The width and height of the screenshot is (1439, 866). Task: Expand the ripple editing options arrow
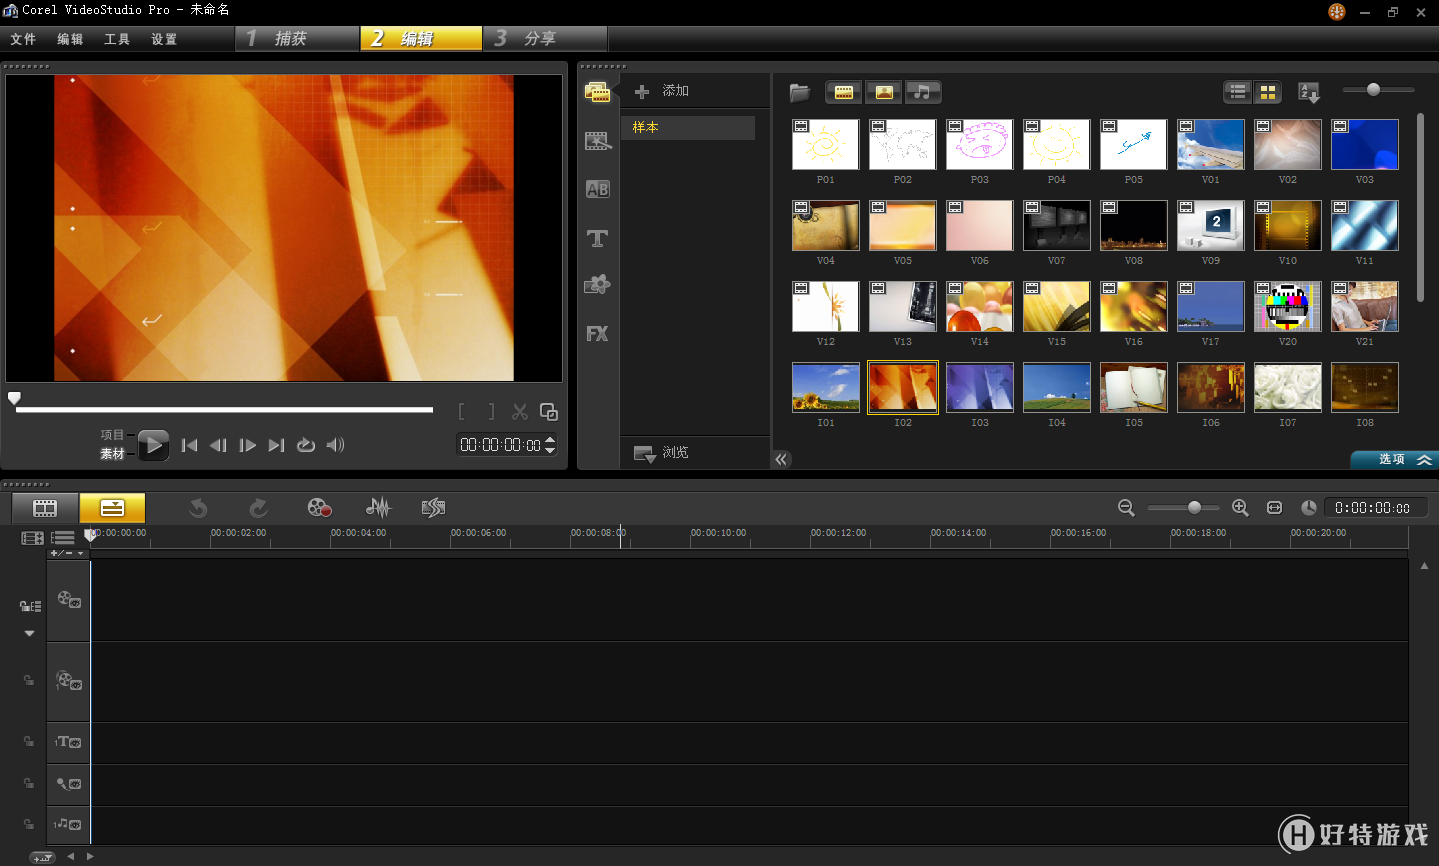pos(29,633)
